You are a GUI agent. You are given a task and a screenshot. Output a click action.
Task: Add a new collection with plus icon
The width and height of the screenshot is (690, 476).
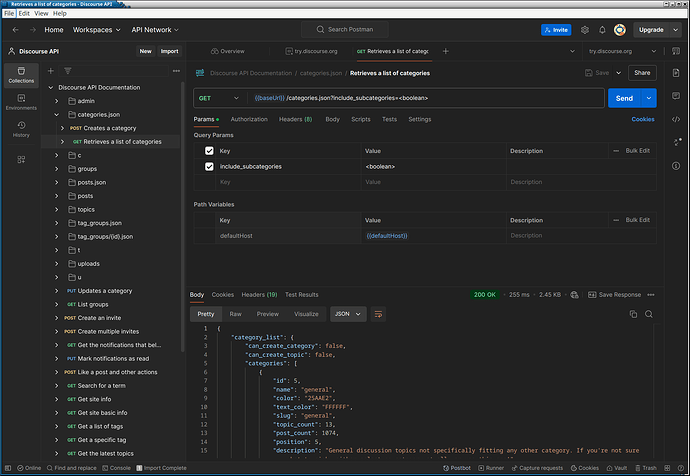51,71
